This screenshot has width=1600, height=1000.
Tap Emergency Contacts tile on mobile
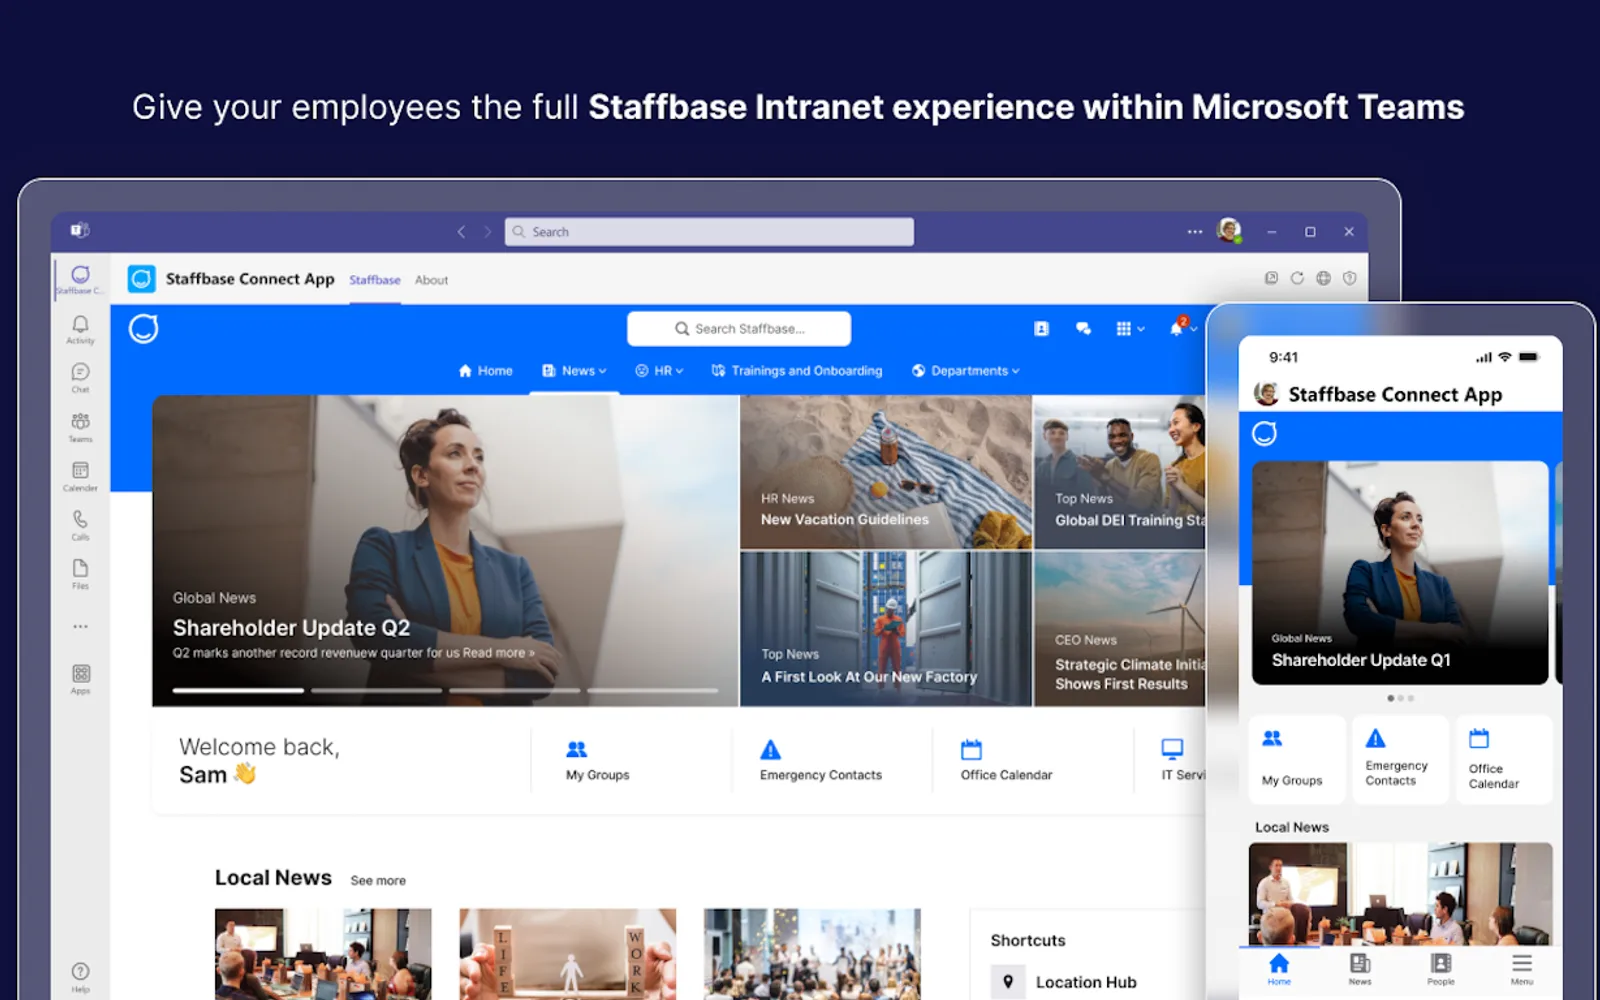pos(1399,760)
